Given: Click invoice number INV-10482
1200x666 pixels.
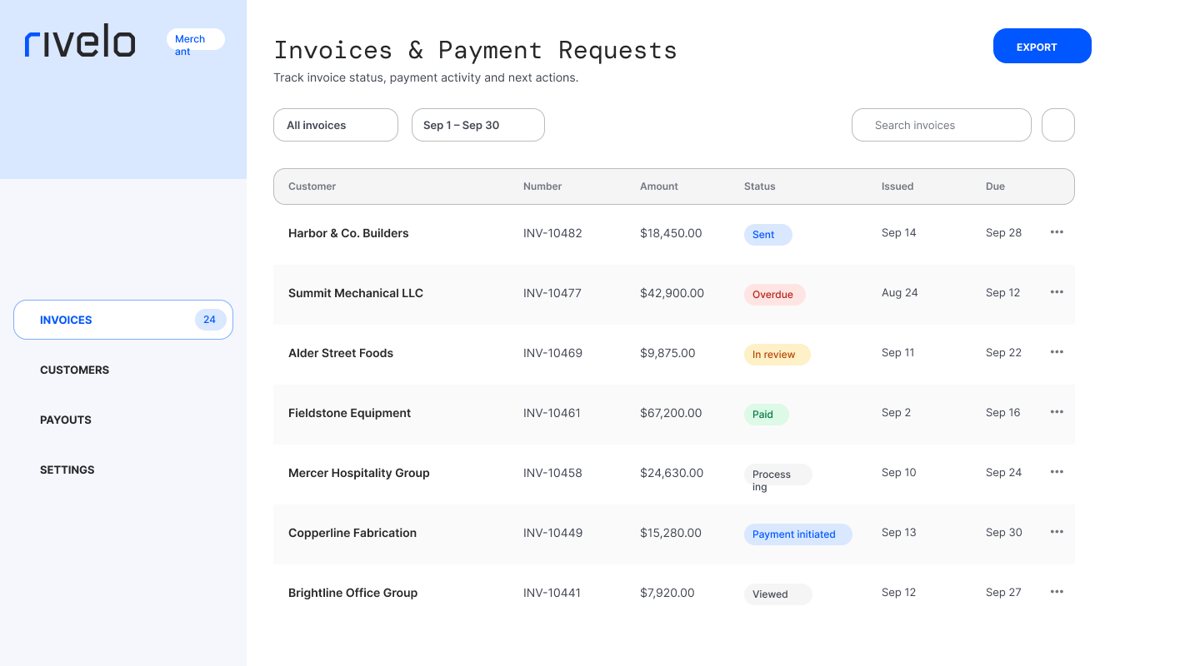Looking at the screenshot, I should pos(552,233).
